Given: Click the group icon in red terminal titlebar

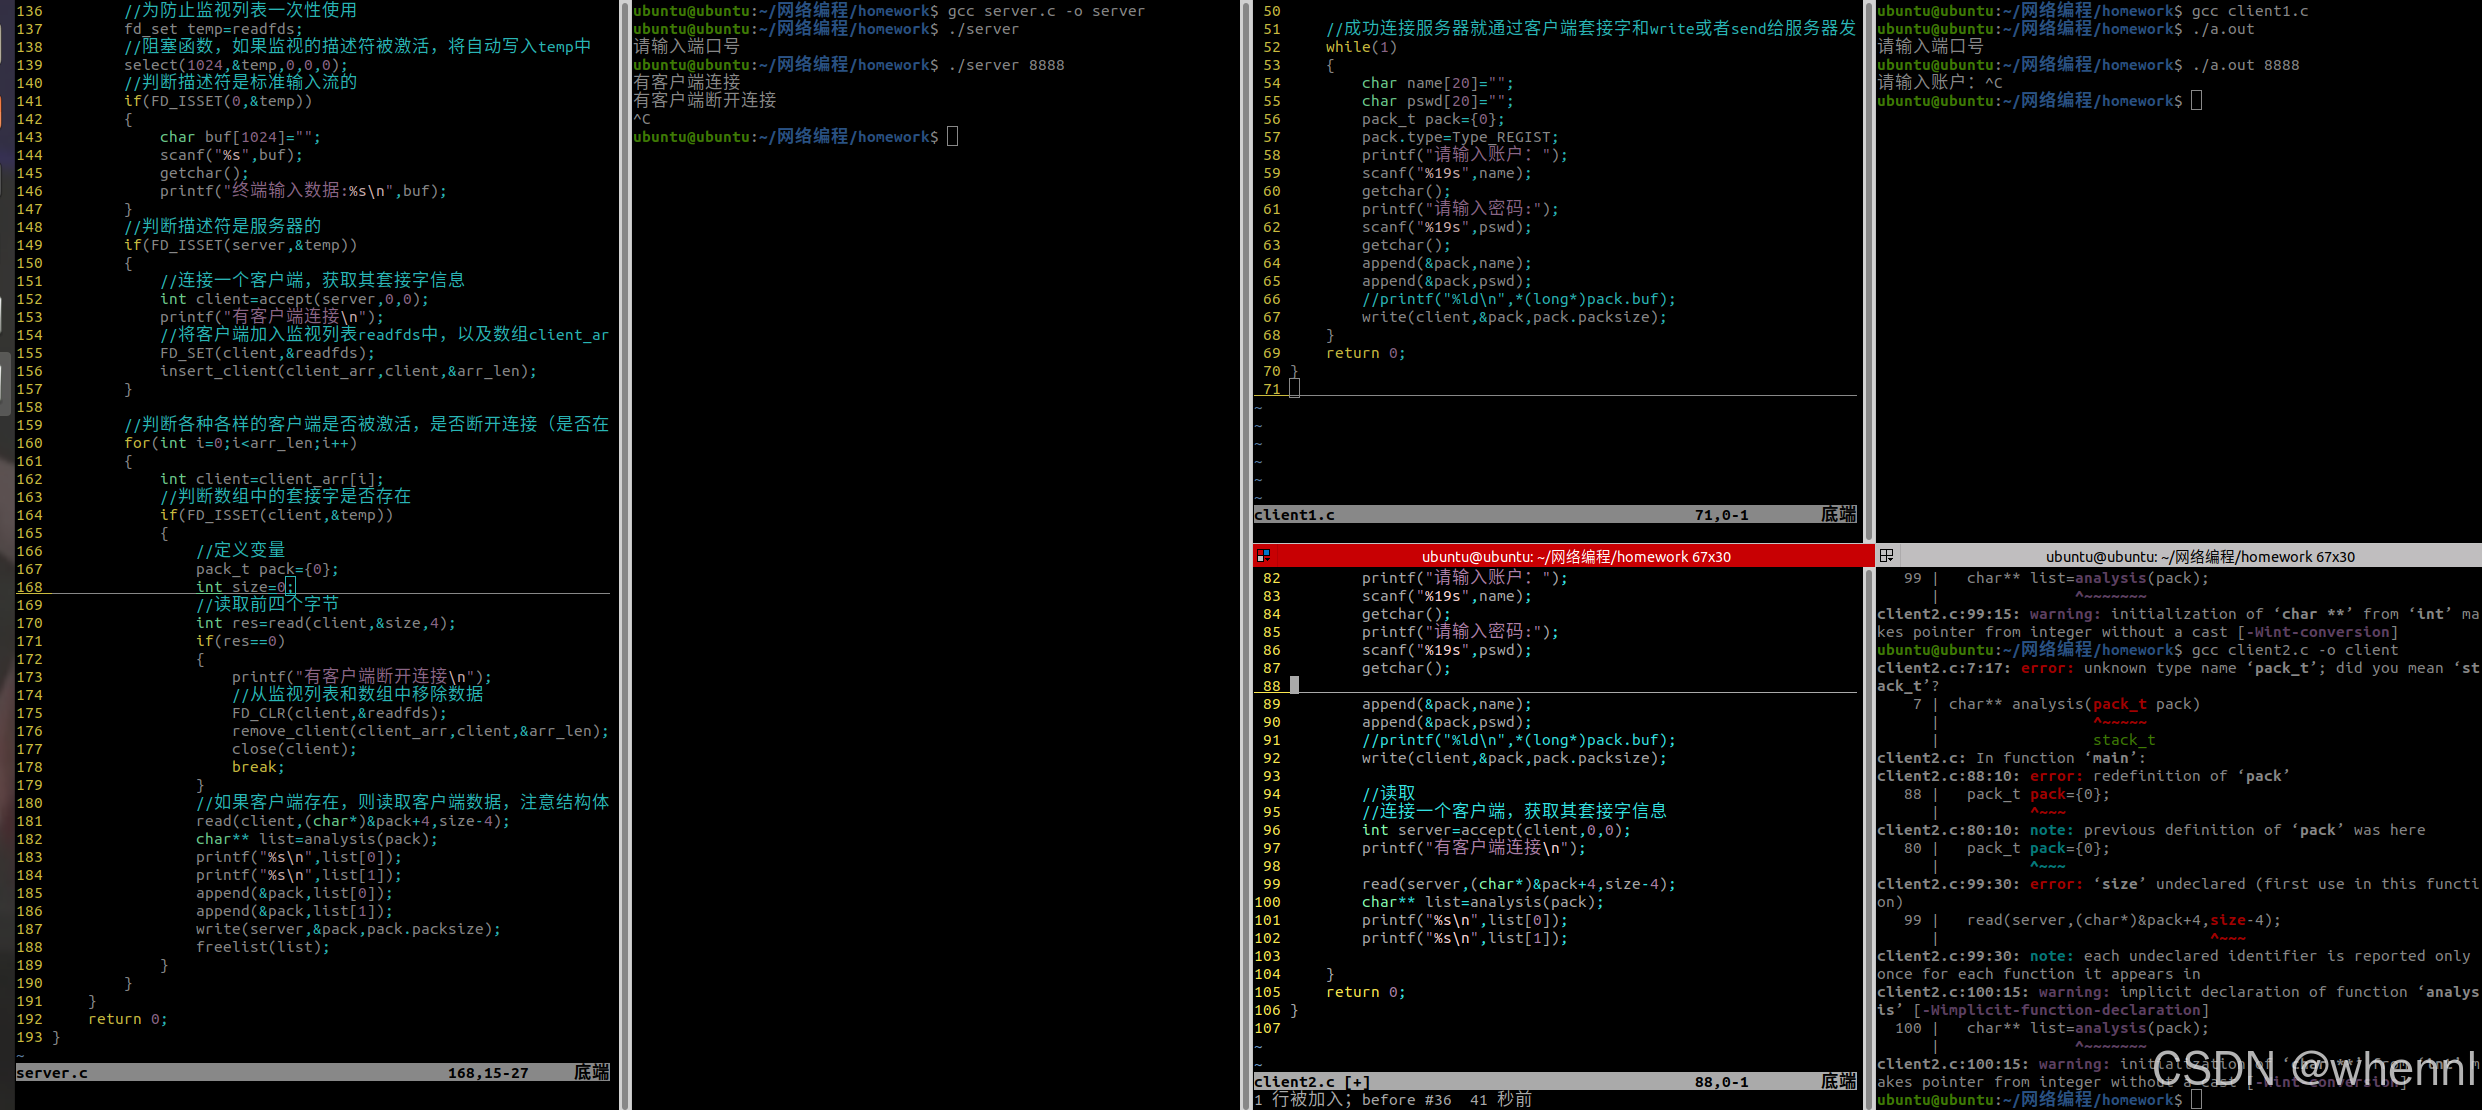Looking at the screenshot, I should pyautogui.click(x=1264, y=556).
